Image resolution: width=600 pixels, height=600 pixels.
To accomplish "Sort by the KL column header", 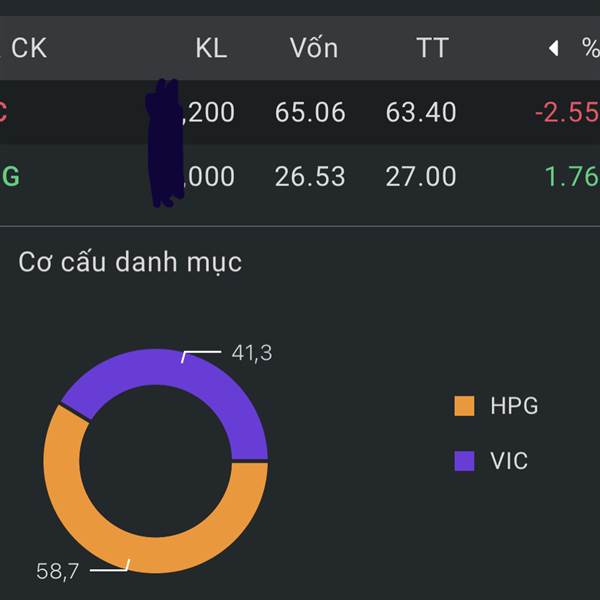I will pyautogui.click(x=211, y=48).
